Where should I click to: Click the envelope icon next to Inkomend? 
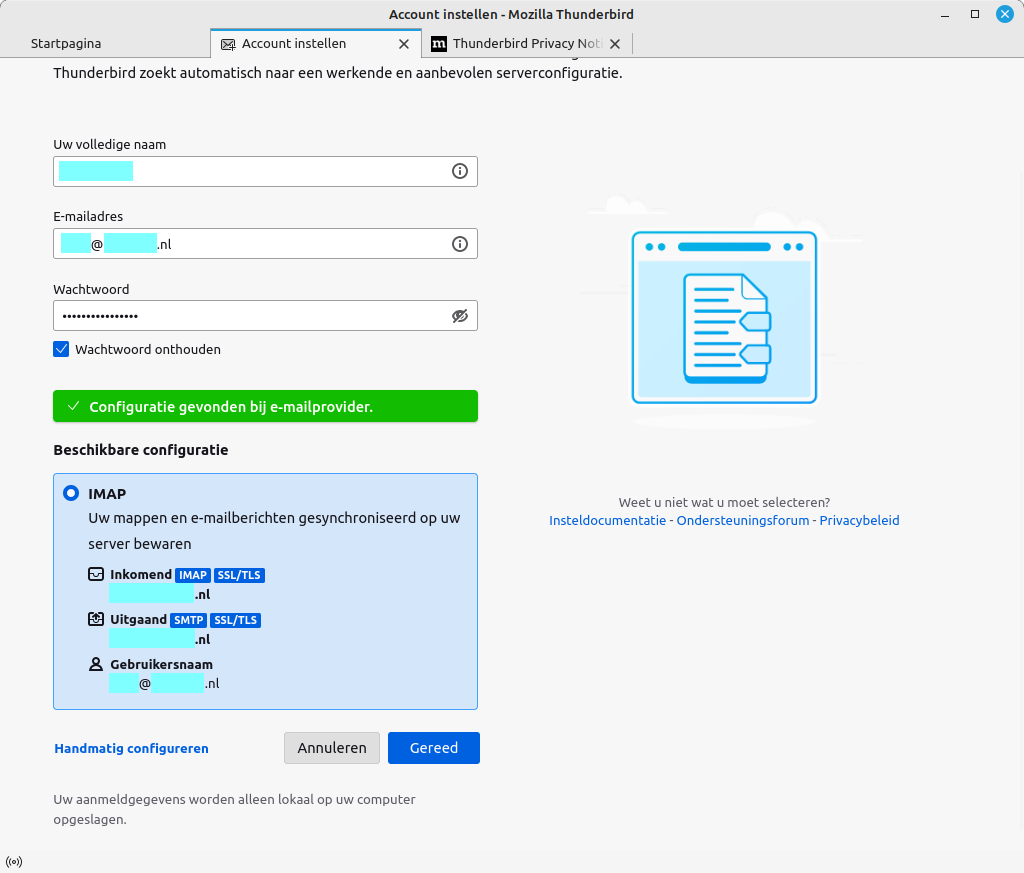tap(95, 574)
